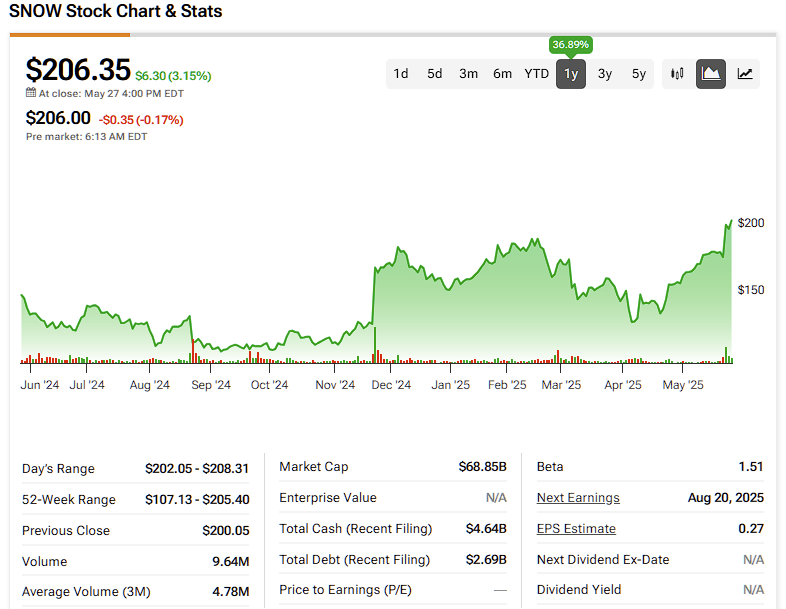Click the EPS estimate value 0.27
786x609 pixels.
(750, 529)
